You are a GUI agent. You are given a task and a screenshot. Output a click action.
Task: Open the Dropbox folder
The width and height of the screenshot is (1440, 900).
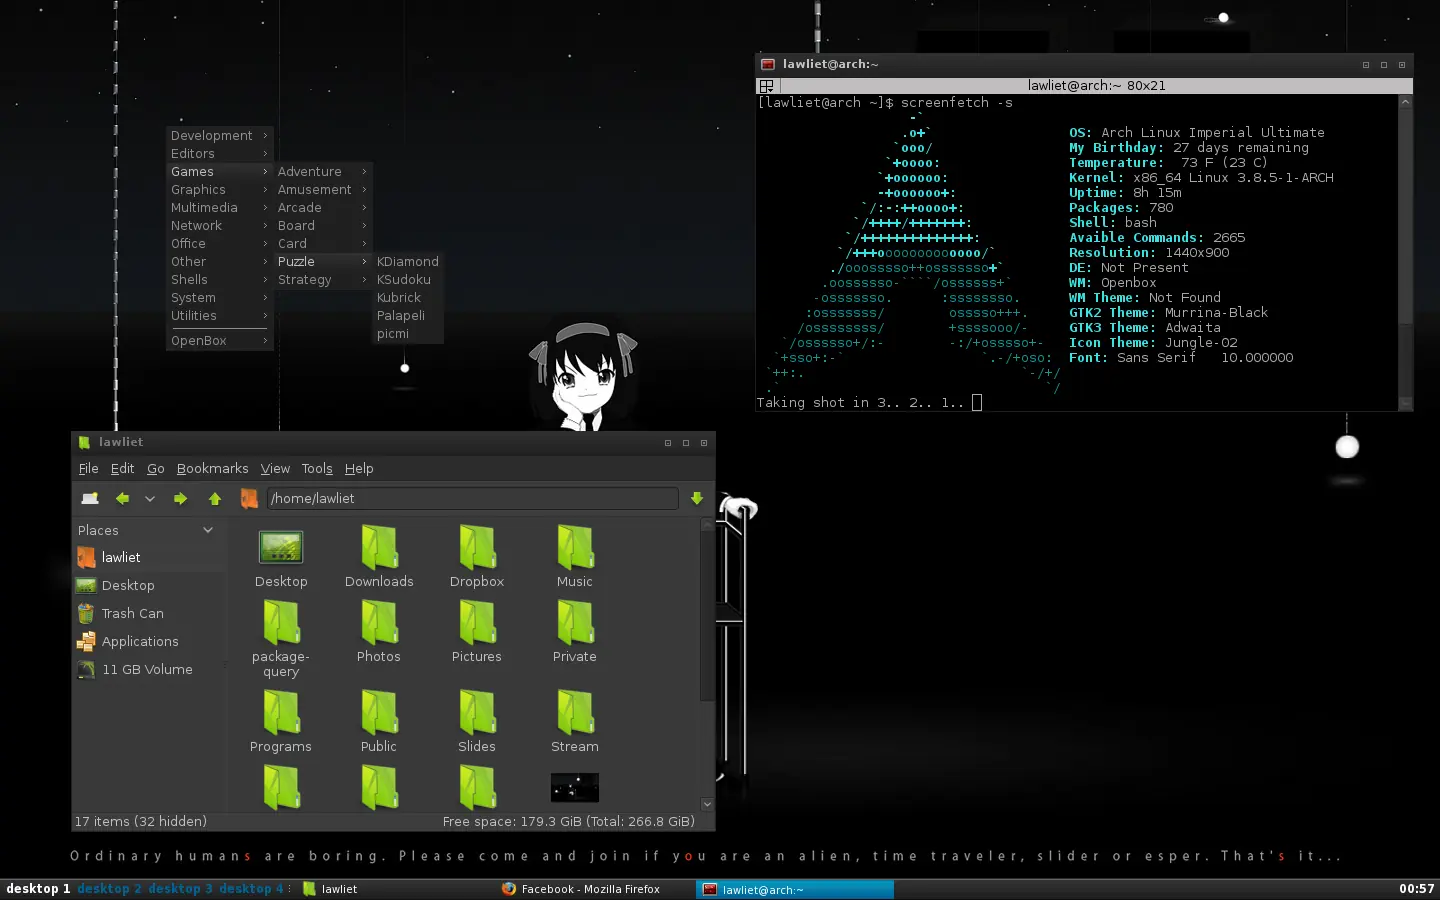(477, 556)
